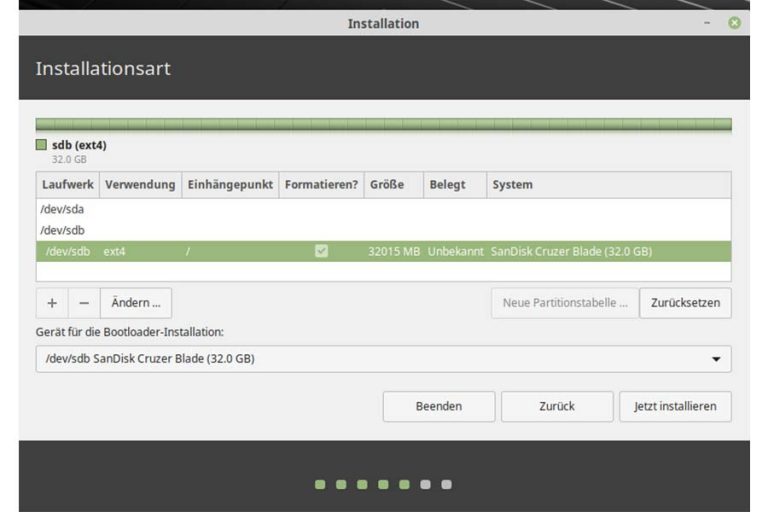Toggle the Formatieren checkbox for /dev/sdb
Viewport: 768px width, 512px height.
(x=321, y=251)
